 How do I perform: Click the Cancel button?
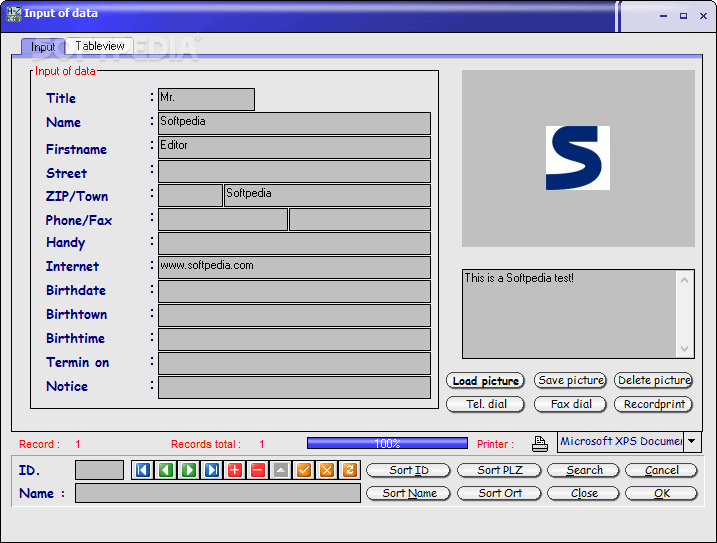[x=661, y=470]
